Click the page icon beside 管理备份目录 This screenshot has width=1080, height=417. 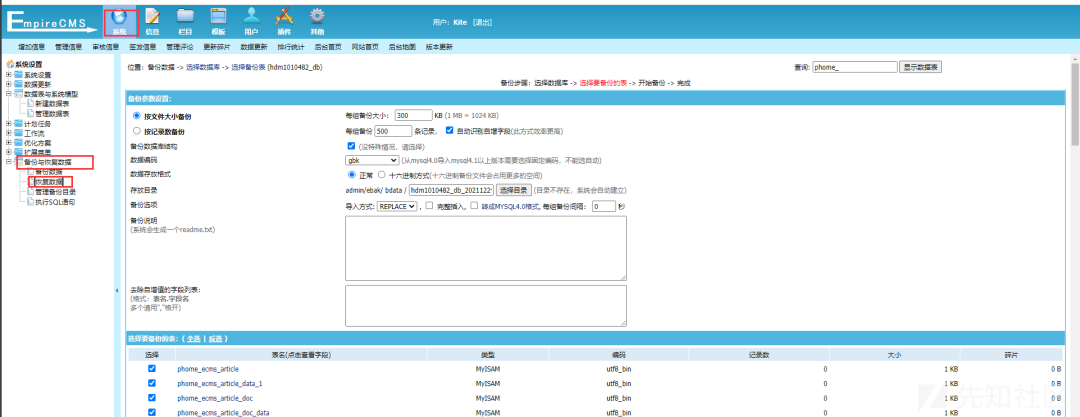pos(30,192)
